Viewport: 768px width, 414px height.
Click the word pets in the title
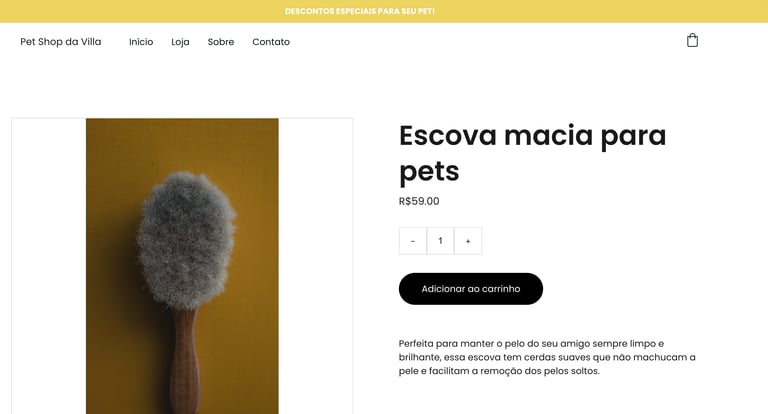429,171
